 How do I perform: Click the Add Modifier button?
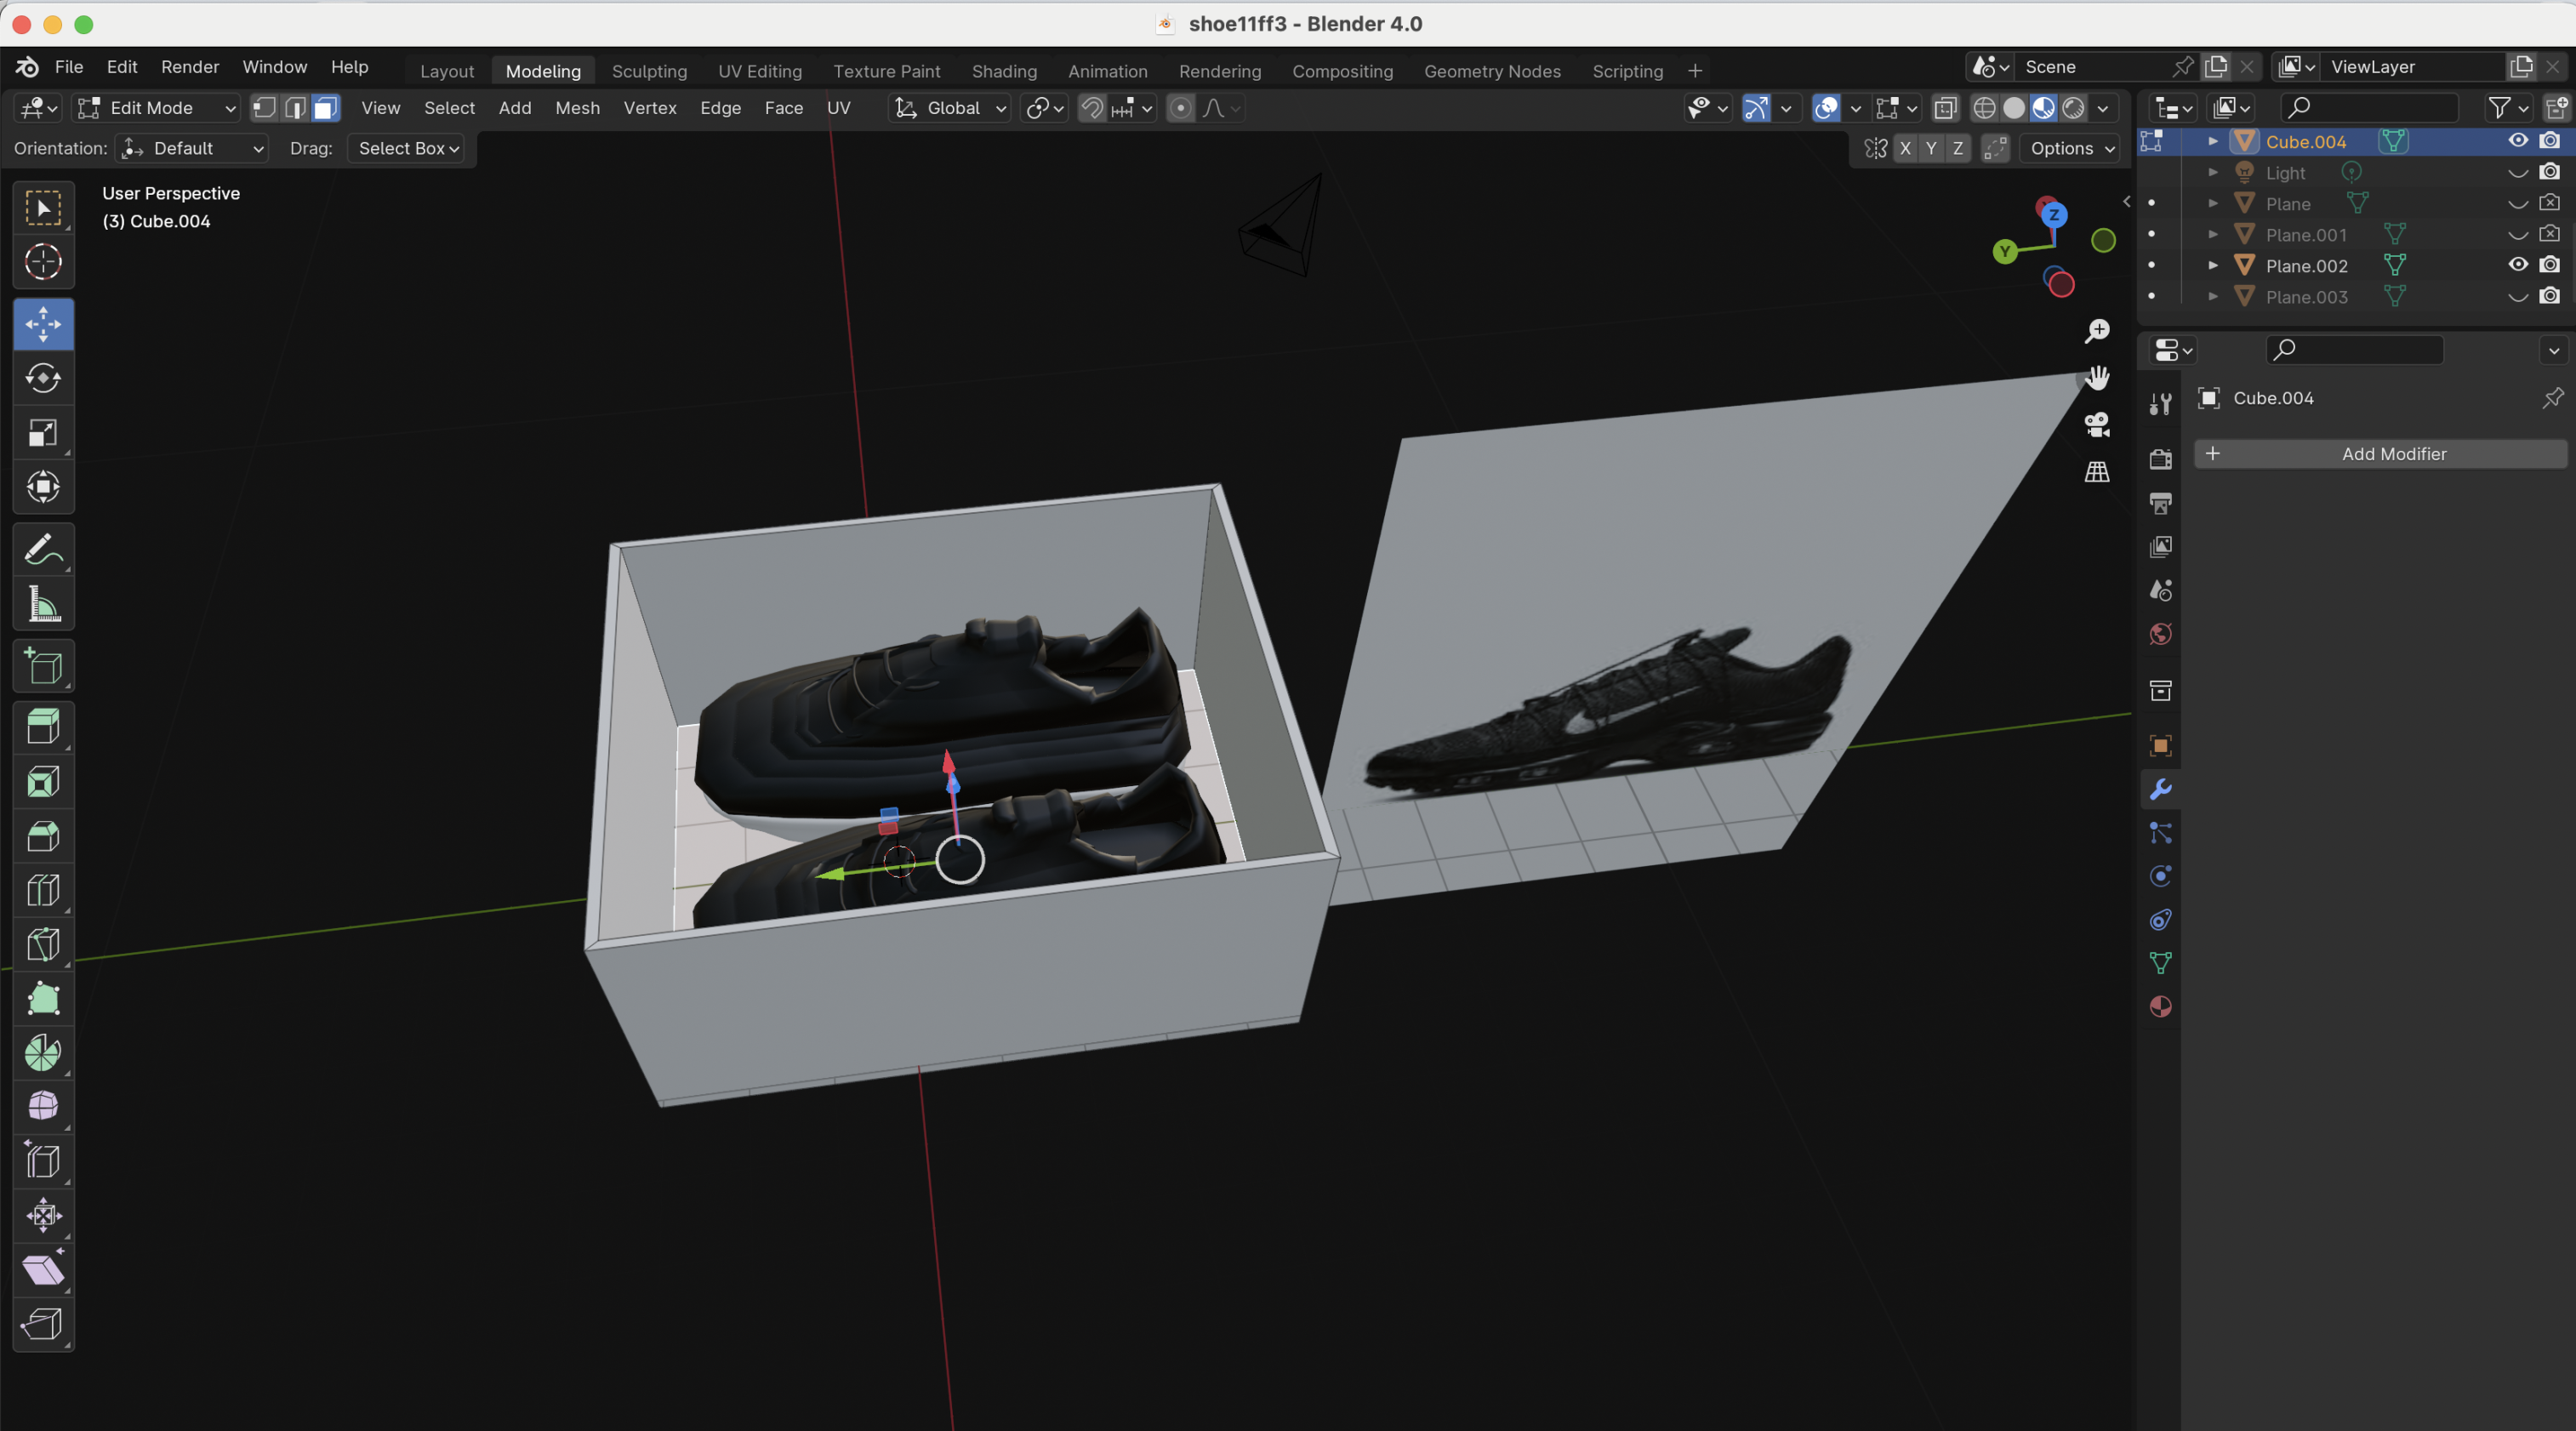click(2380, 454)
